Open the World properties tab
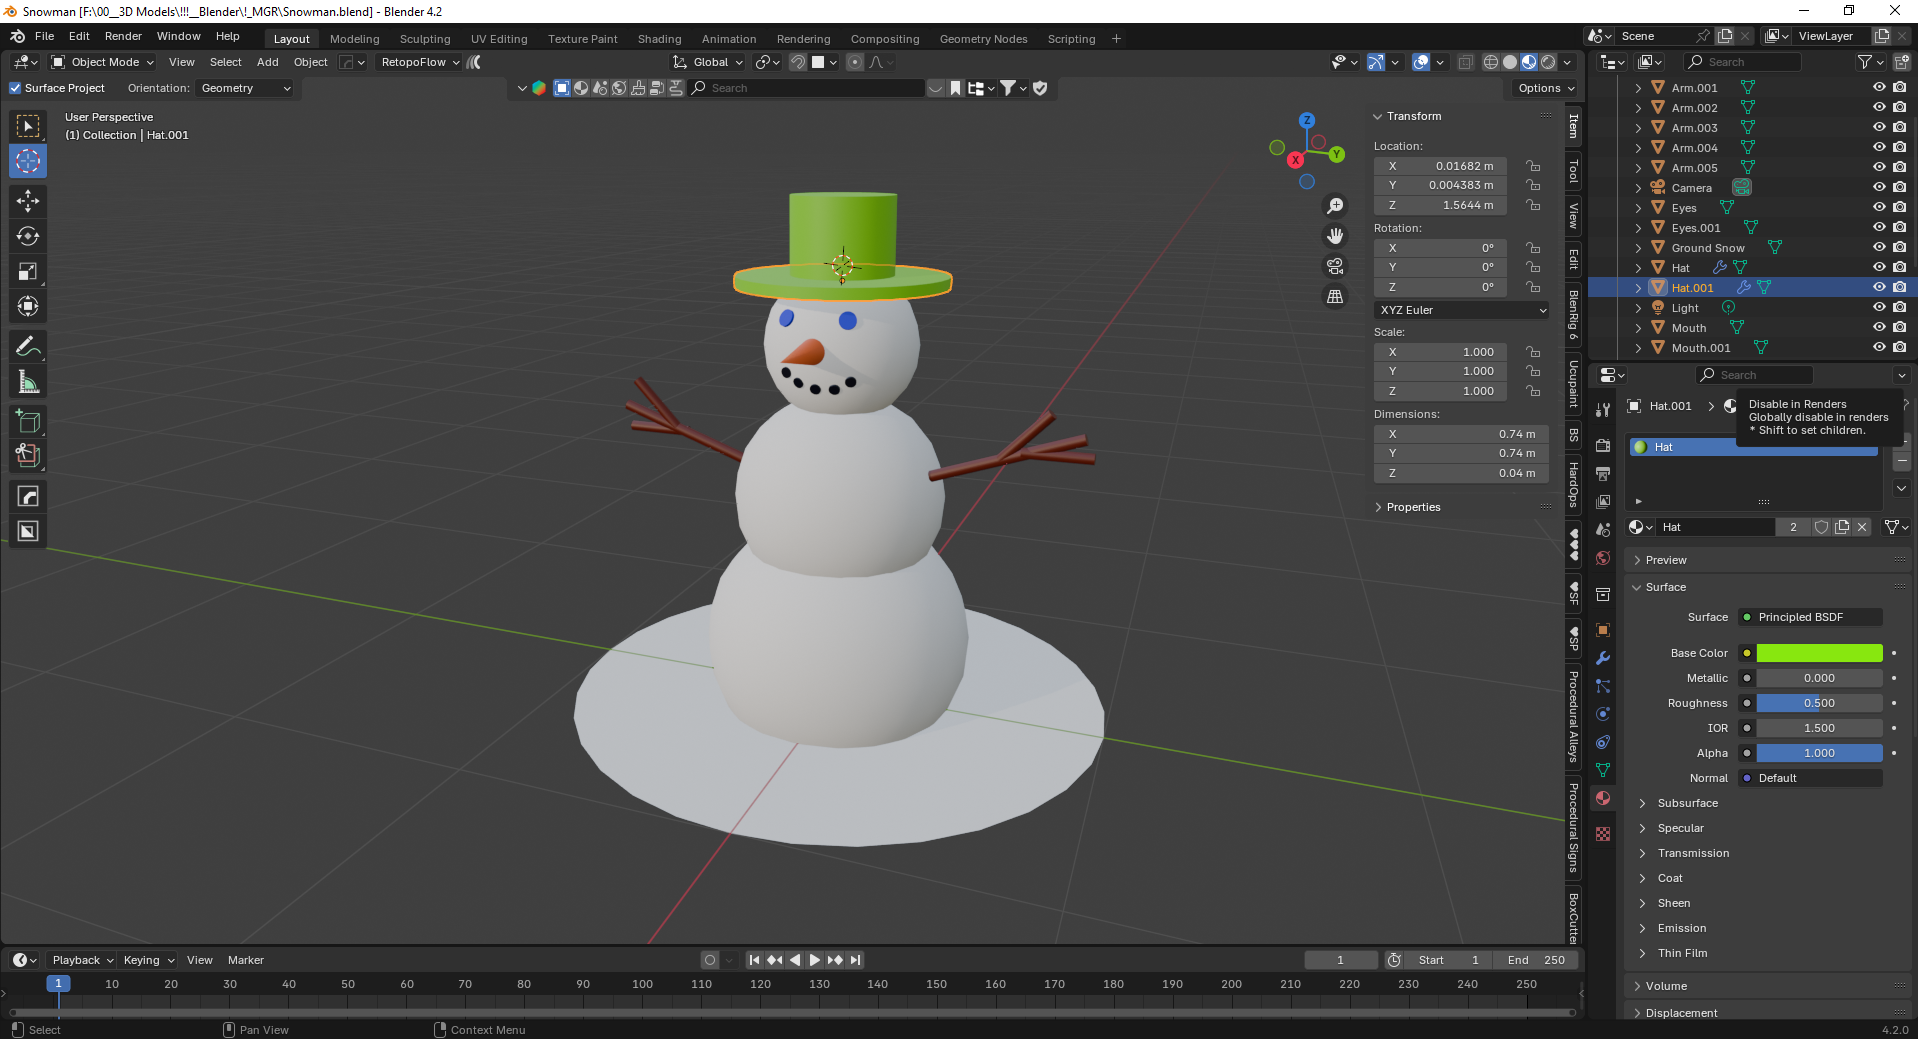This screenshot has height=1039, width=1918. point(1603,558)
